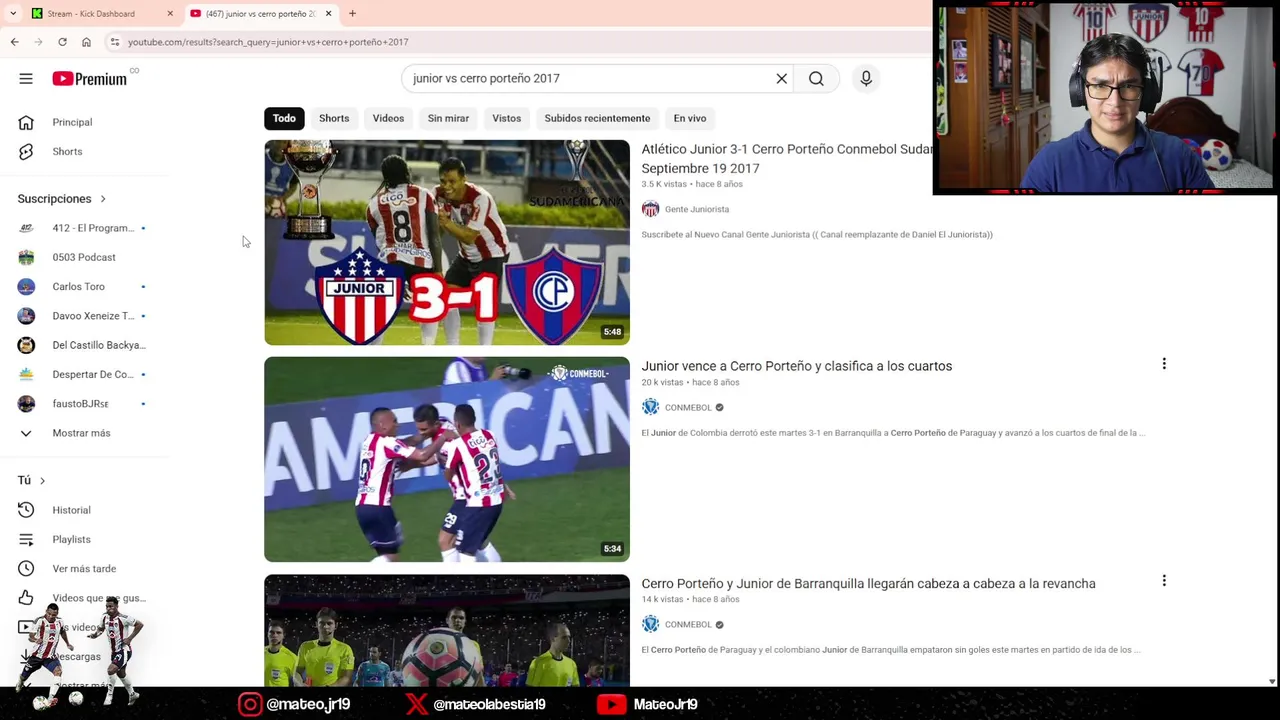Click the browser home button
The width and height of the screenshot is (1280, 720).
pyautogui.click(x=86, y=42)
